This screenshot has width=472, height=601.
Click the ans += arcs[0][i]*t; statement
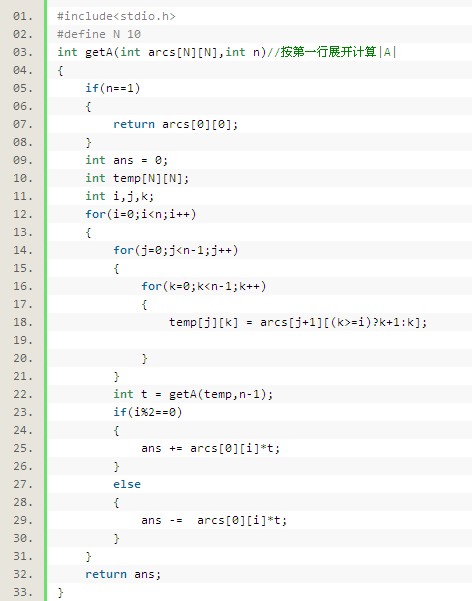(x=211, y=448)
